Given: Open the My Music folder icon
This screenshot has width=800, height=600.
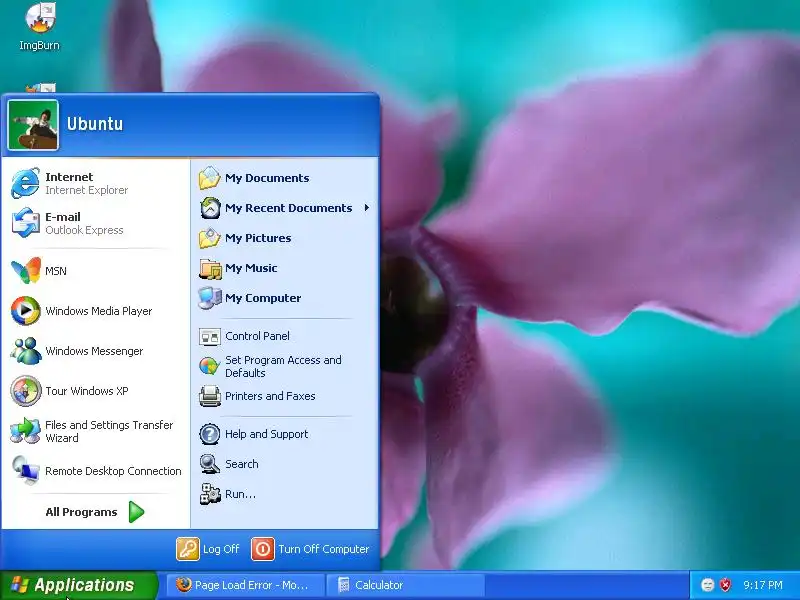Looking at the screenshot, I should click(x=210, y=268).
